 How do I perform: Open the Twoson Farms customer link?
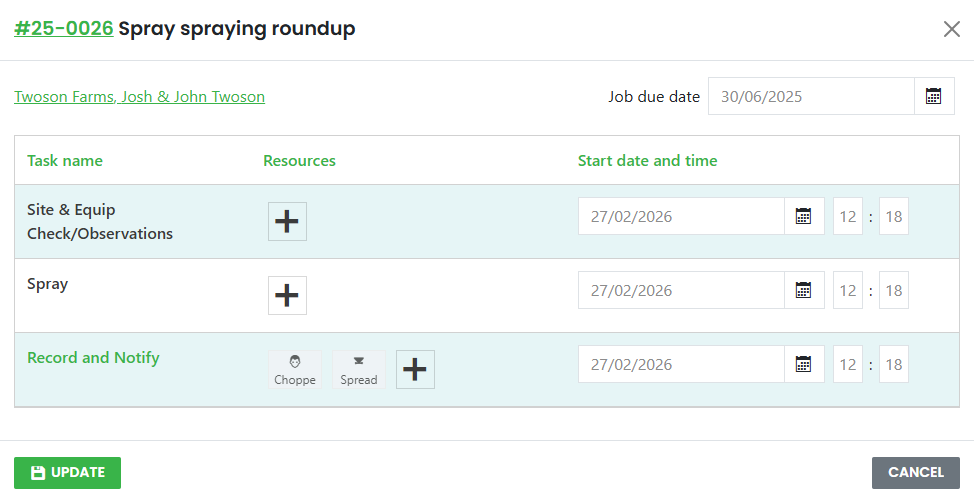(x=140, y=97)
